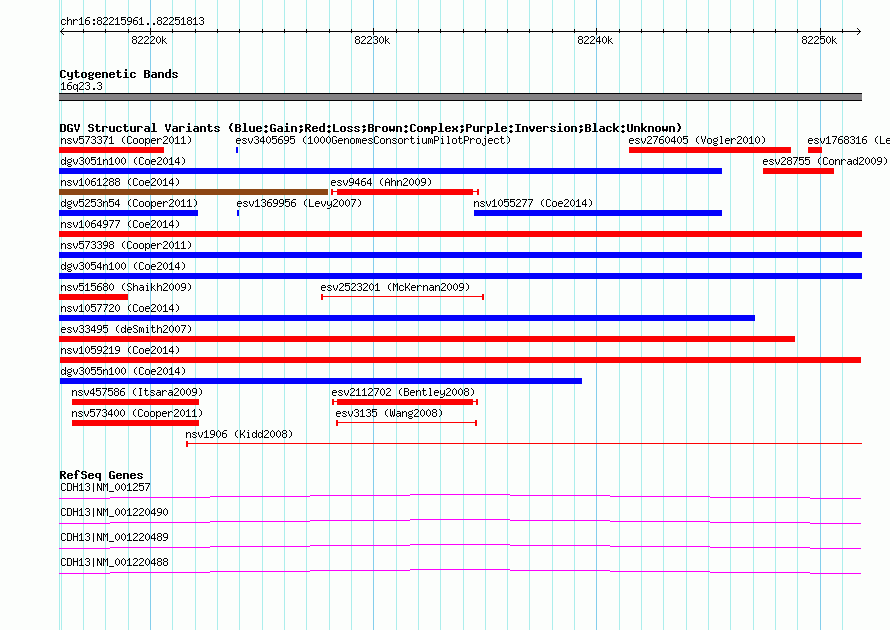Select the dgv3051n100 (Coe2014) blue gain bar
Image resolution: width=890 pixels, height=630 pixels.
click(x=391, y=171)
